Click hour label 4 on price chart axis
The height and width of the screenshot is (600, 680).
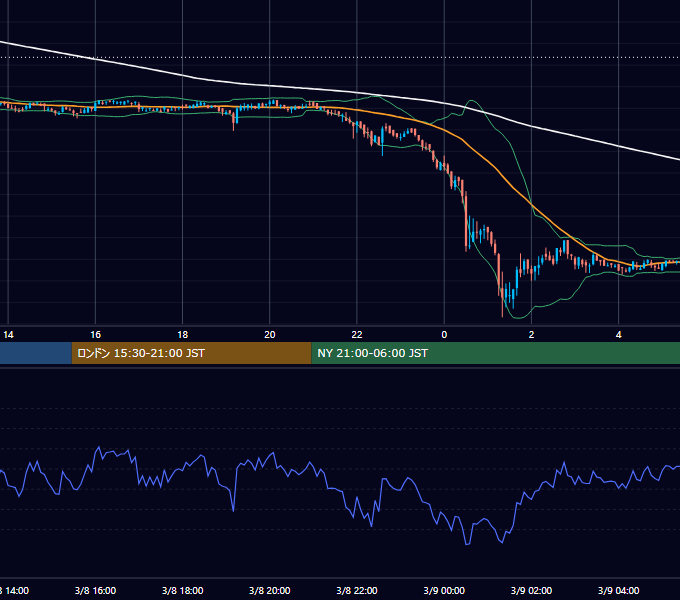pyautogui.click(x=618, y=335)
